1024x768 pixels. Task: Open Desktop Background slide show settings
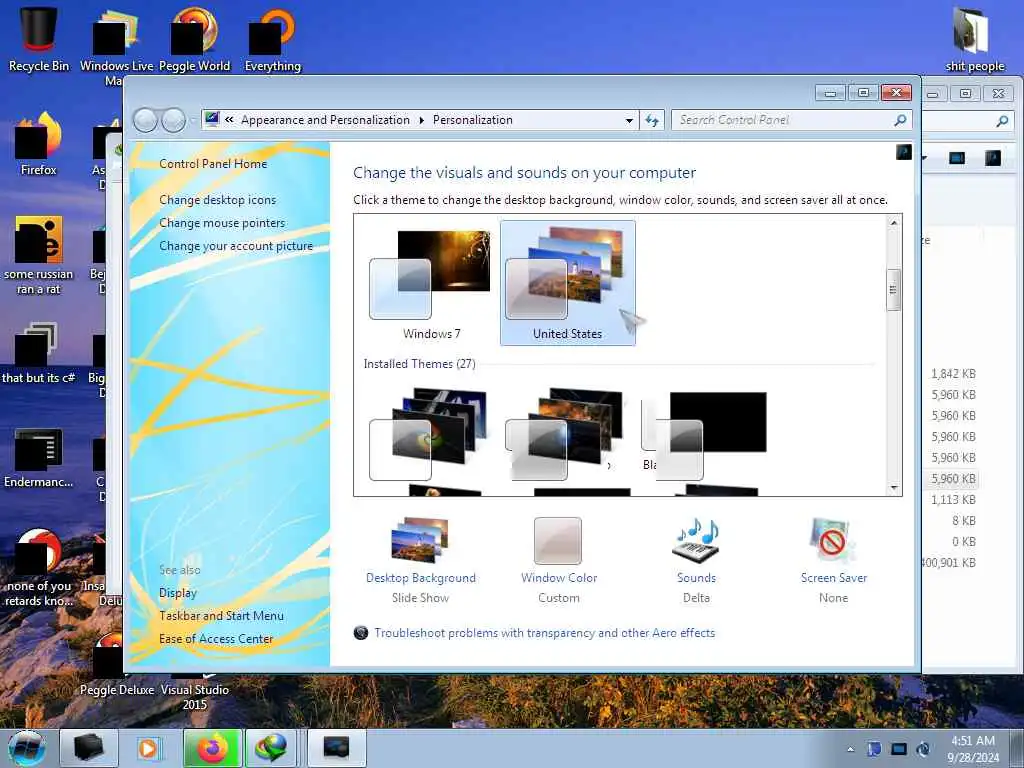coord(421,560)
